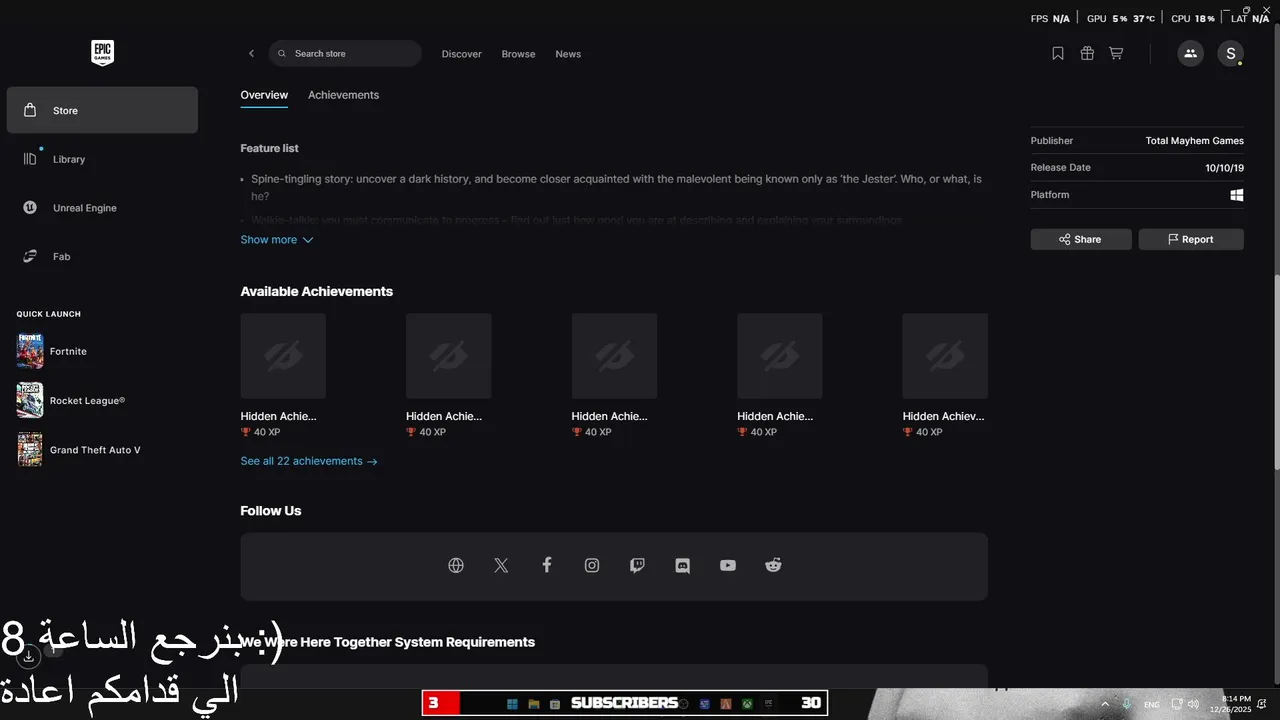Open the Discord social icon

(682, 565)
